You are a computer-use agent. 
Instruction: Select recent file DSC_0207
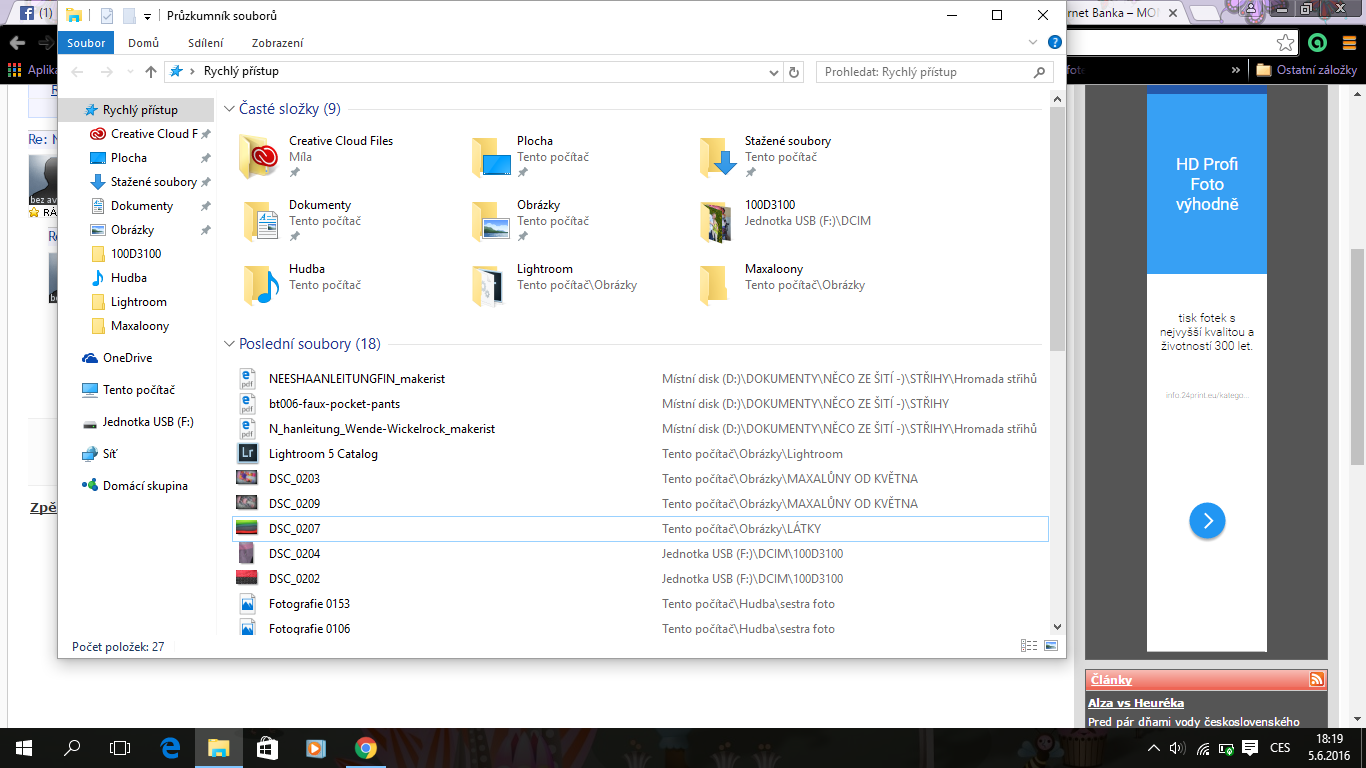pyautogui.click(x=640, y=529)
